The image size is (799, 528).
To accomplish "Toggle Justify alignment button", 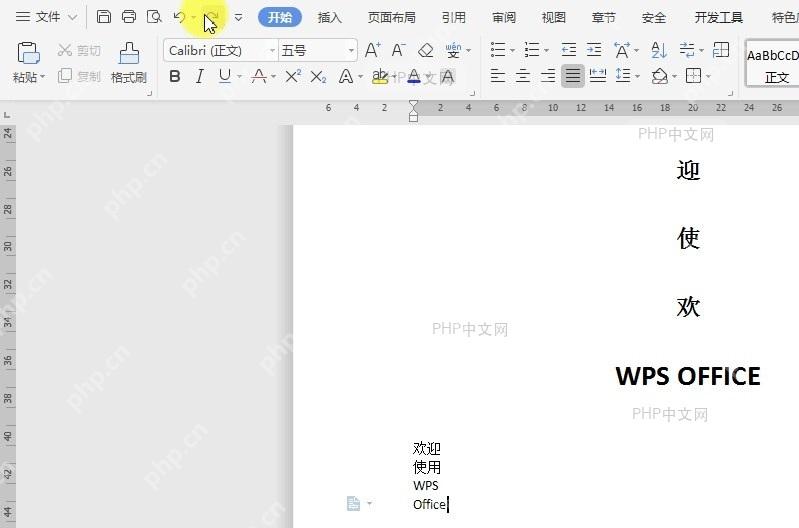I will point(573,76).
